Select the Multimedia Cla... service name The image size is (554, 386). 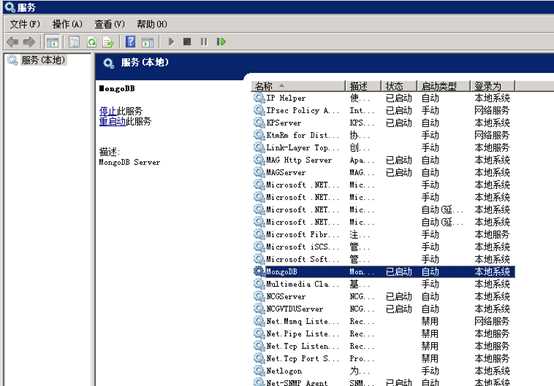tap(303, 284)
